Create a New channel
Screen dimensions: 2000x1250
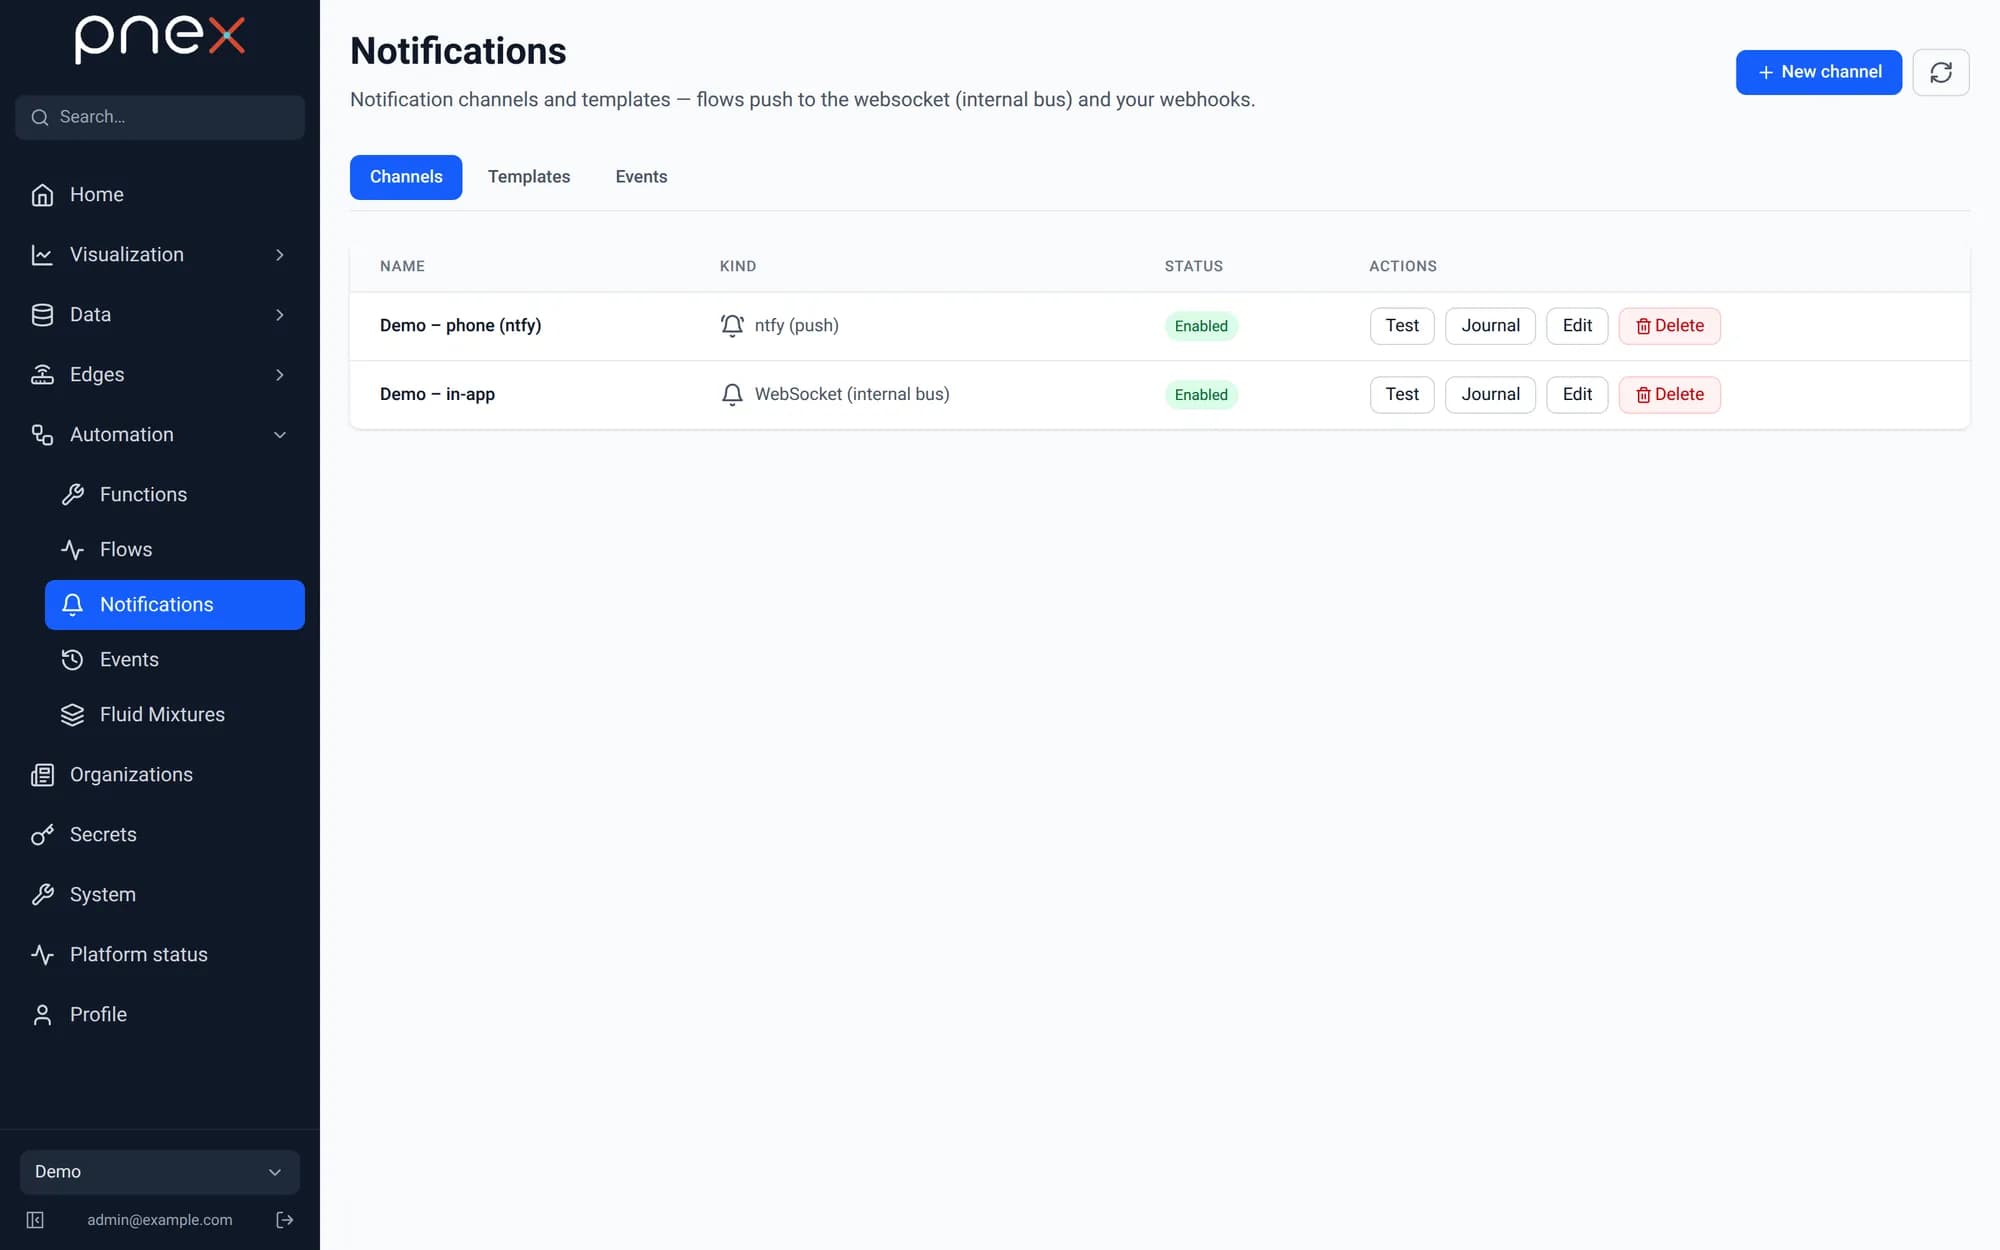tap(1818, 72)
